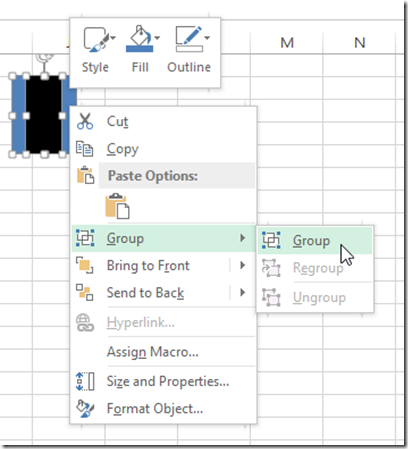The image size is (408, 449).
Task: Open the Fill dropdown arrow
Action: point(157,38)
